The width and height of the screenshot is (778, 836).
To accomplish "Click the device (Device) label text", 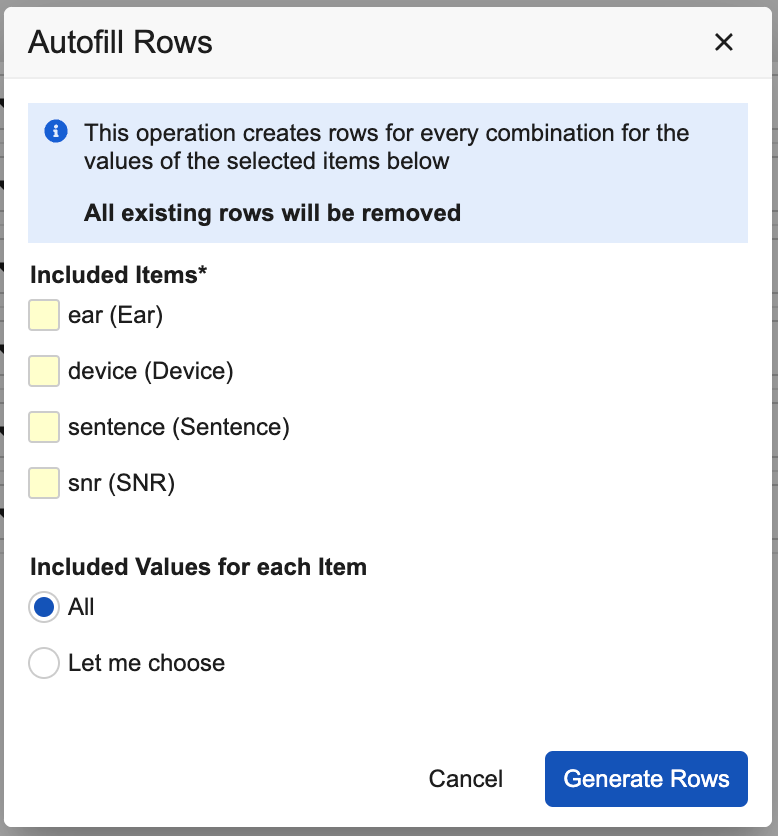I will tap(150, 371).
